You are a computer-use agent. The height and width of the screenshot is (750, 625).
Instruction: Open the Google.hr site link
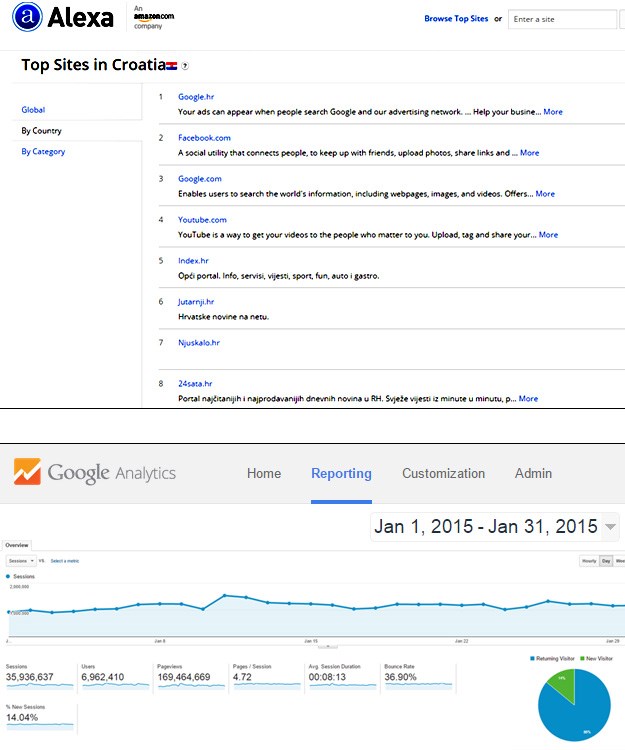(x=196, y=97)
